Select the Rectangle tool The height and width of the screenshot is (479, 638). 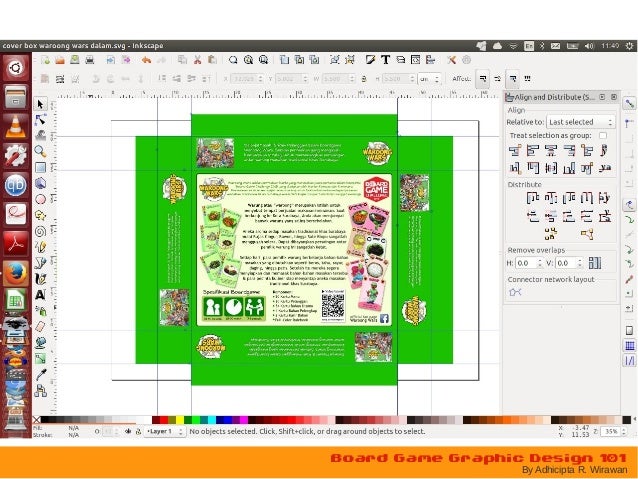click(x=40, y=167)
